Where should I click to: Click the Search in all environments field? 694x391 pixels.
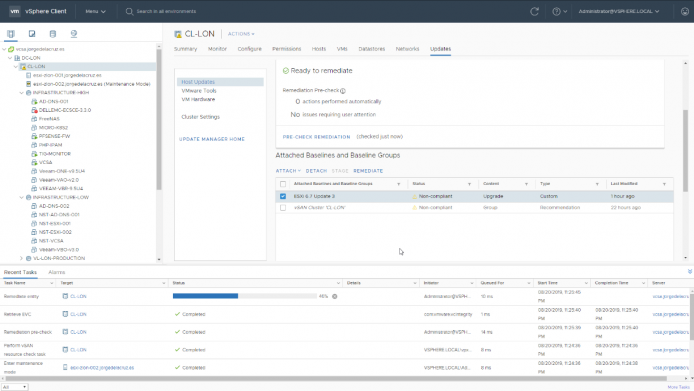click(166, 12)
